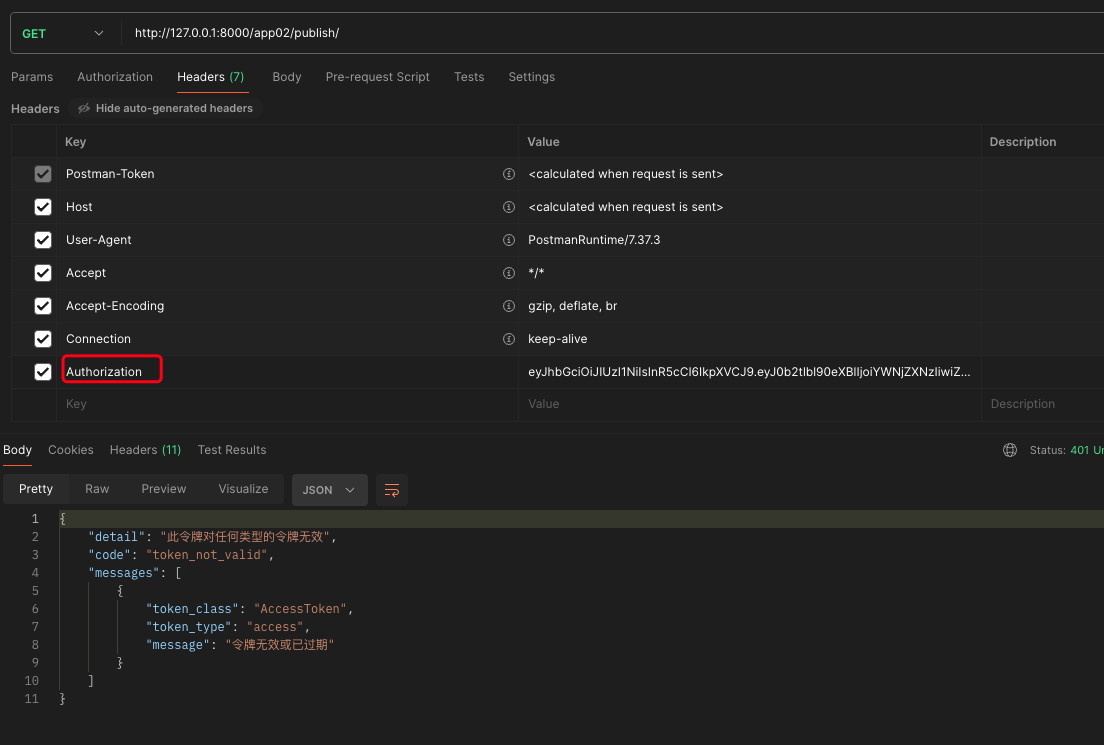Click info icon for Accept header

click(x=508, y=273)
